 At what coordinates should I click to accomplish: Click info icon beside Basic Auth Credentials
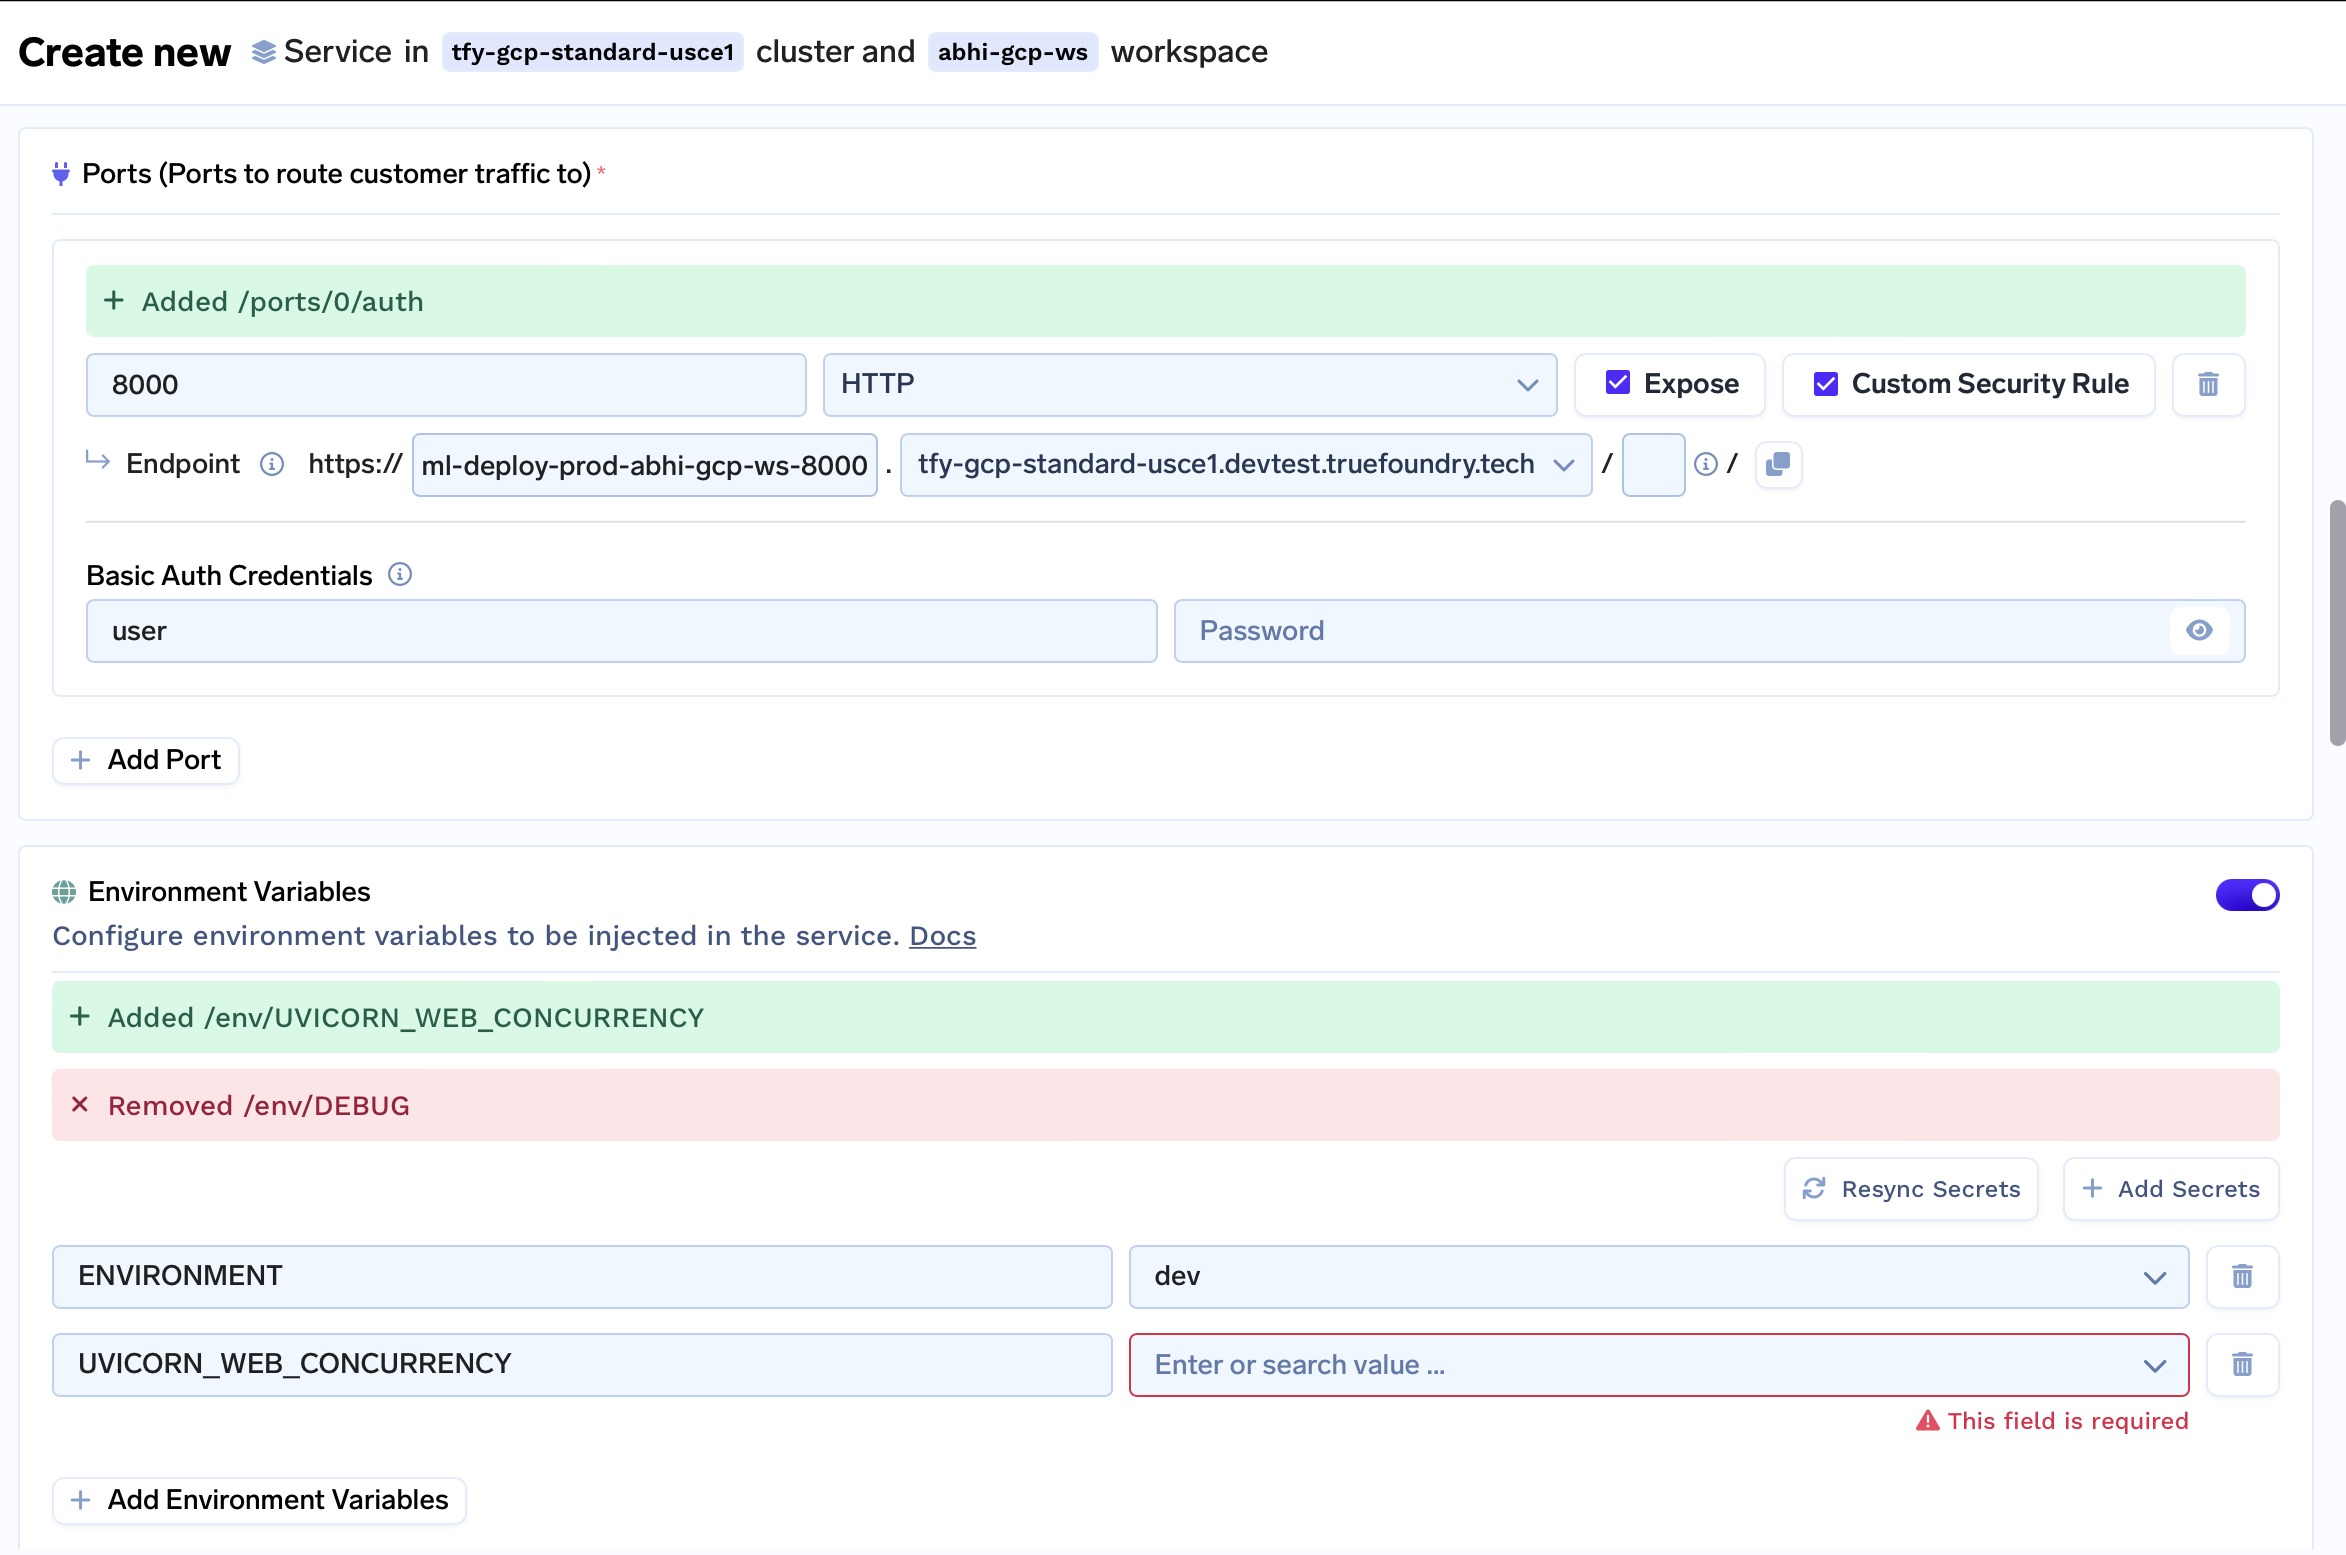pos(400,575)
